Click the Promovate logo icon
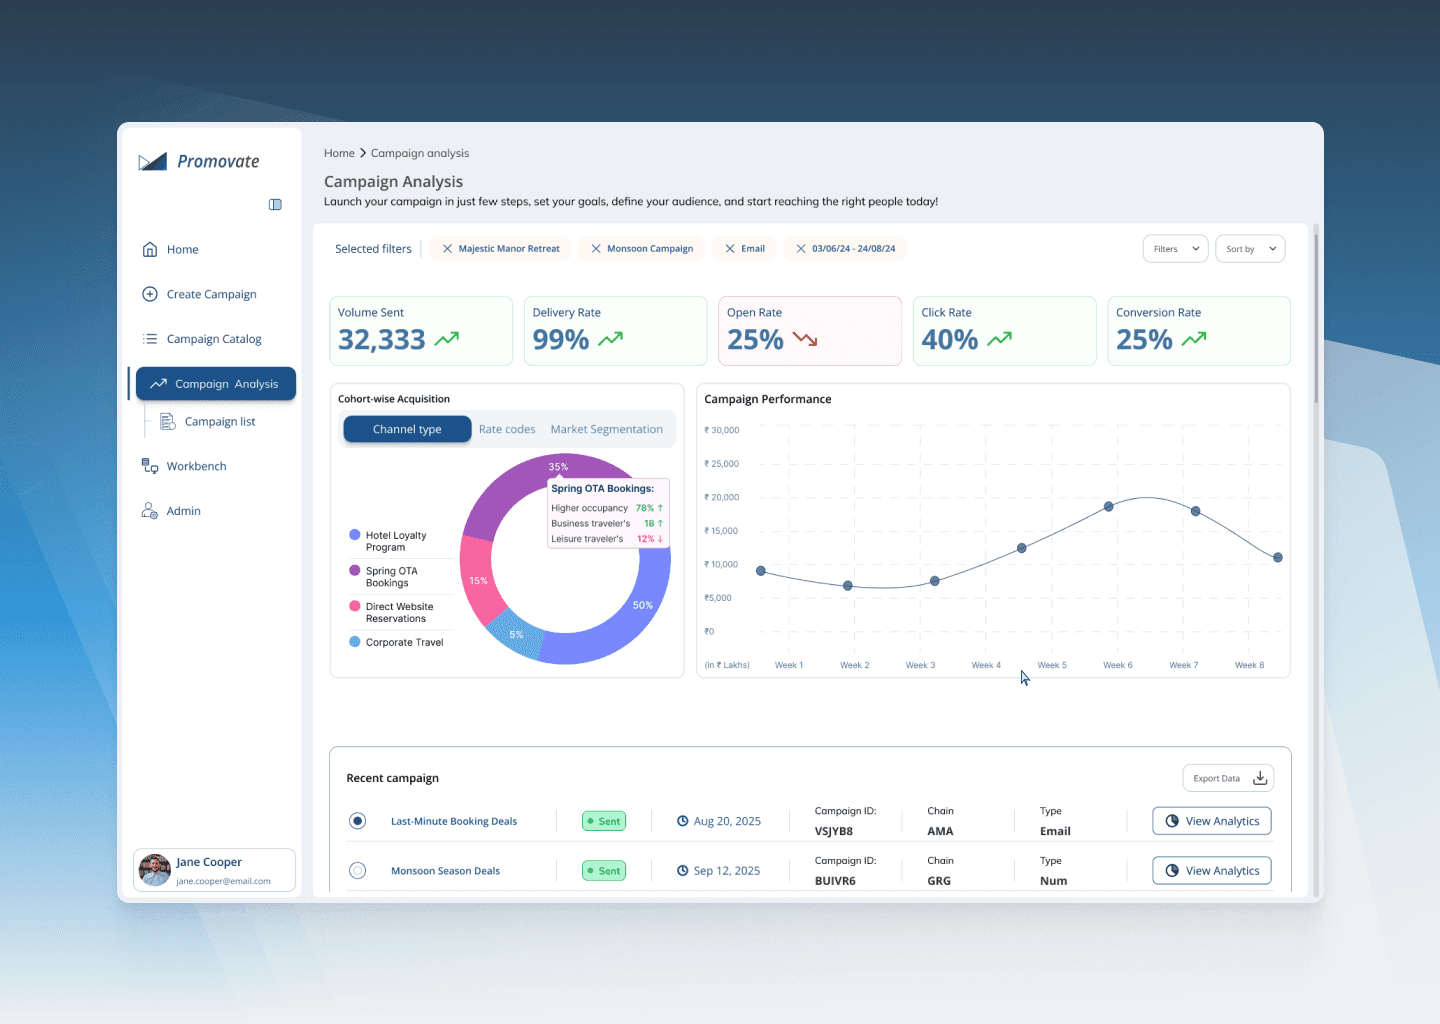The width and height of the screenshot is (1440, 1024). tap(152, 162)
